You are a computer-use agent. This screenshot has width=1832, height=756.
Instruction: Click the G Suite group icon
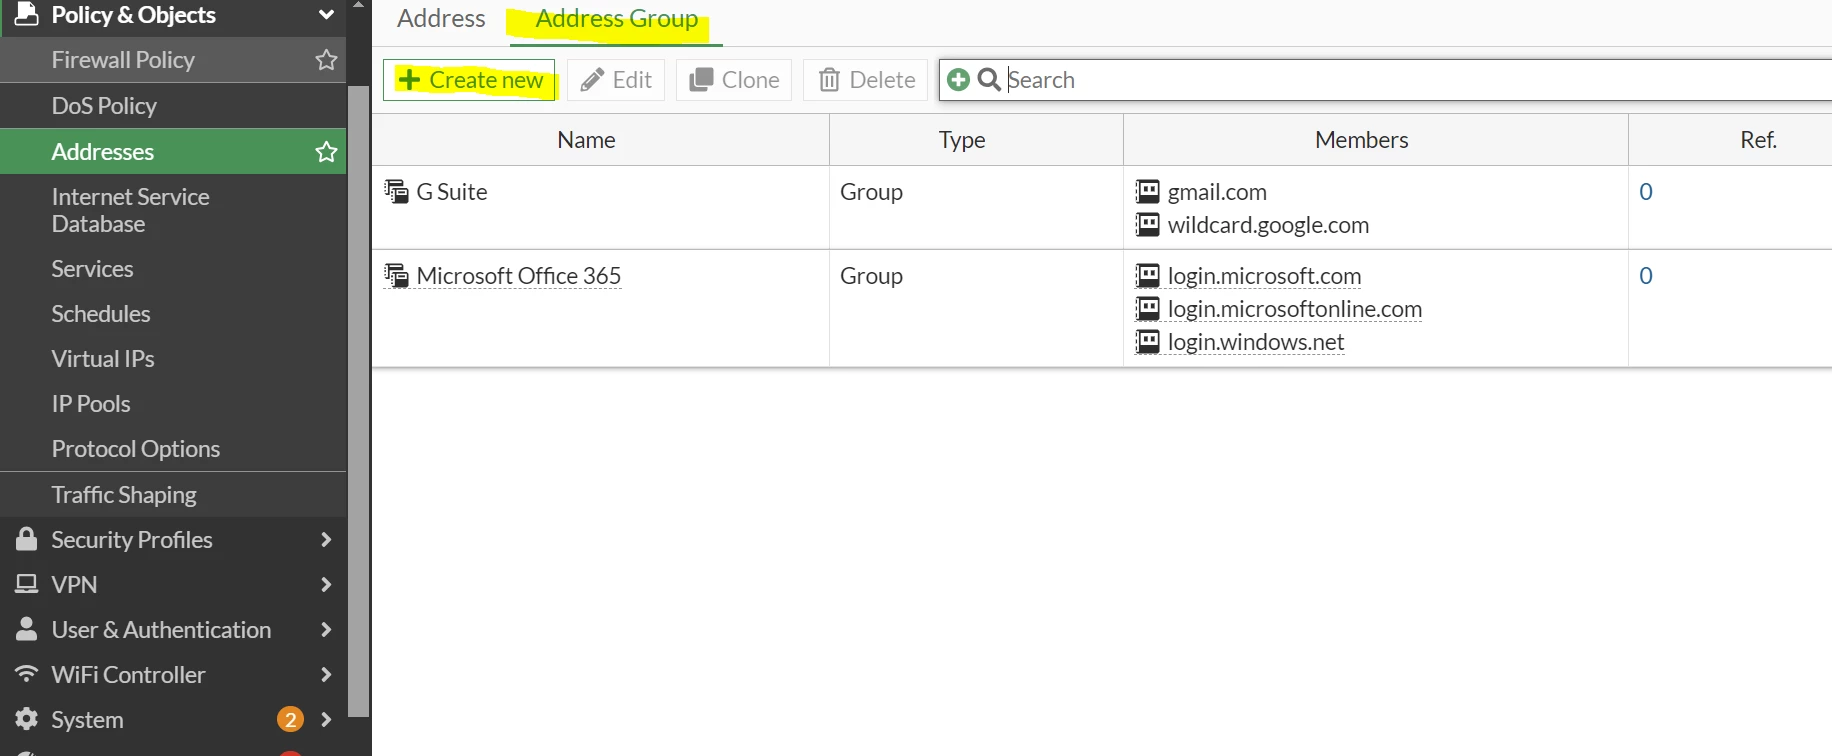pos(397,191)
